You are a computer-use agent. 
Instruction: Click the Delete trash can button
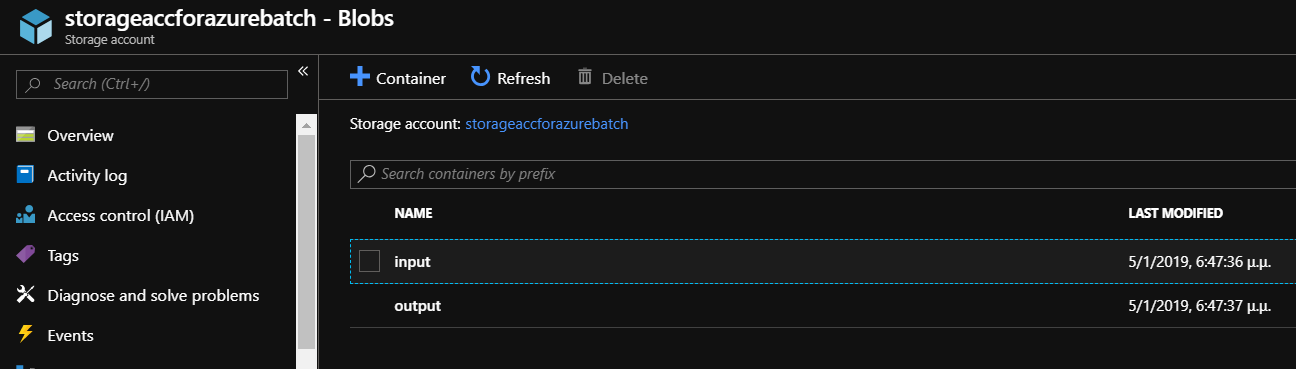click(612, 77)
